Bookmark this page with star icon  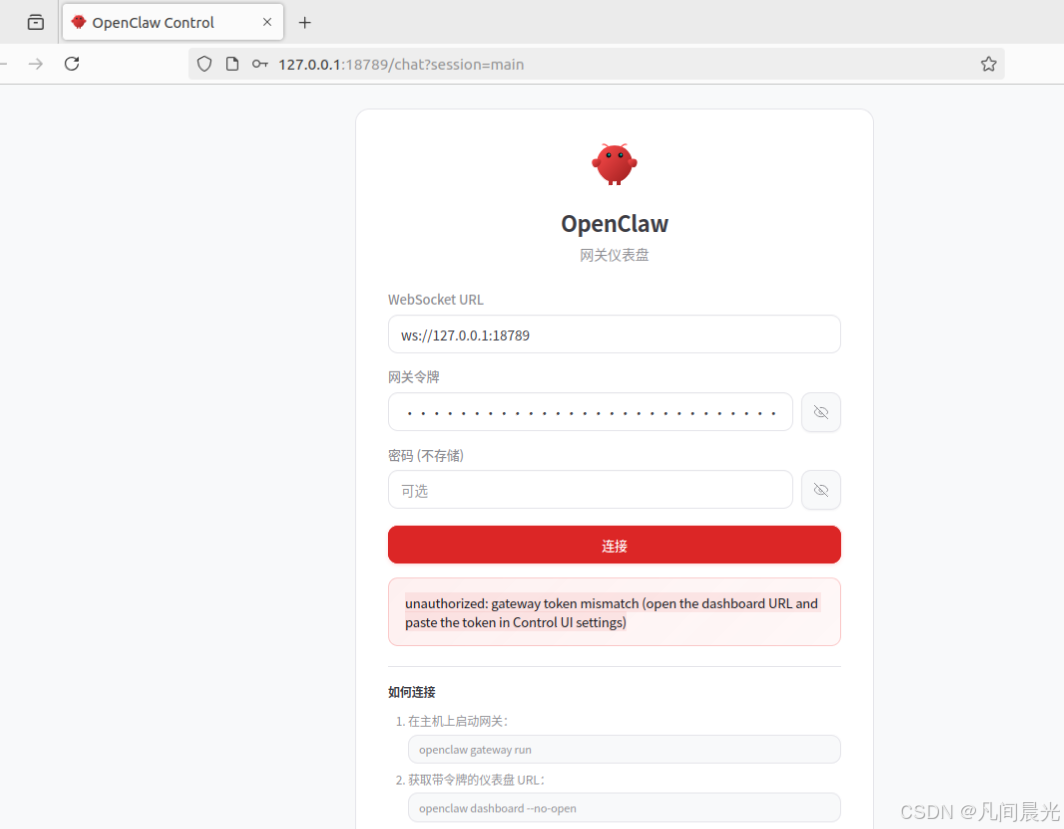(988, 64)
